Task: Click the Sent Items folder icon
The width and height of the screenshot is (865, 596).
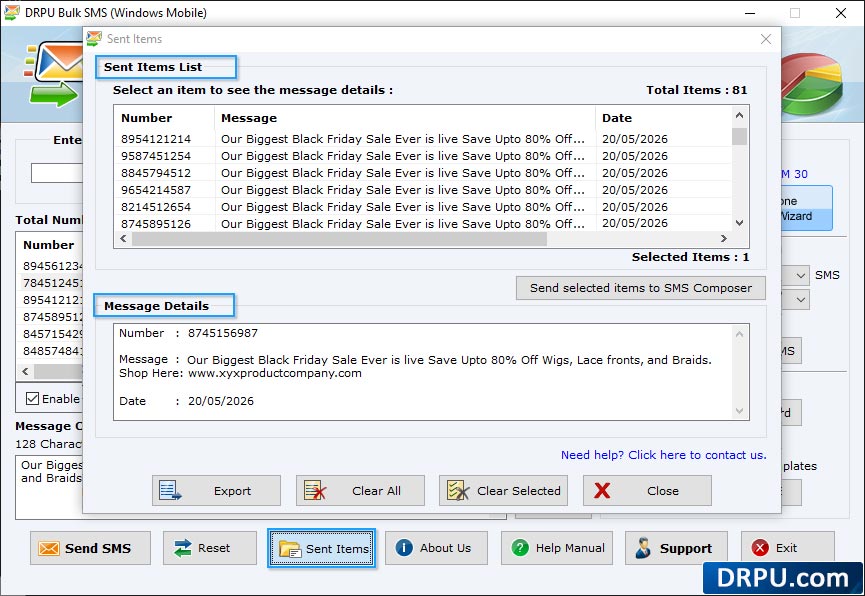Action: (x=290, y=549)
